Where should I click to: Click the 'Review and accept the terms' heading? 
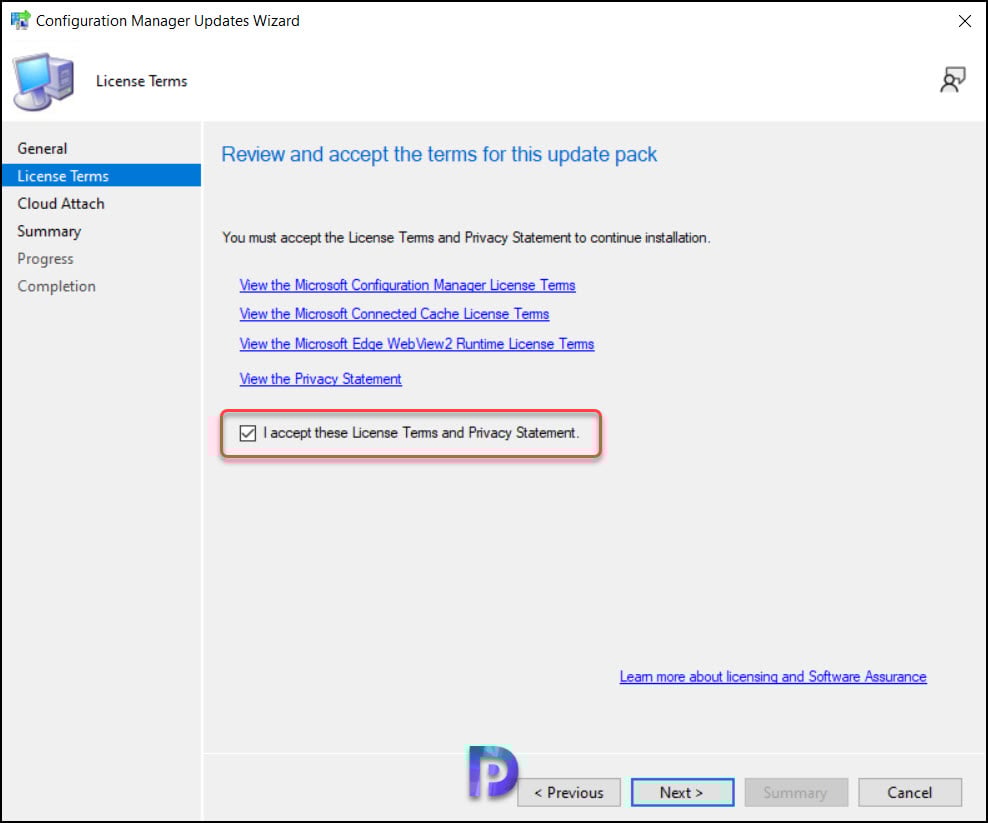(x=439, y=154)
